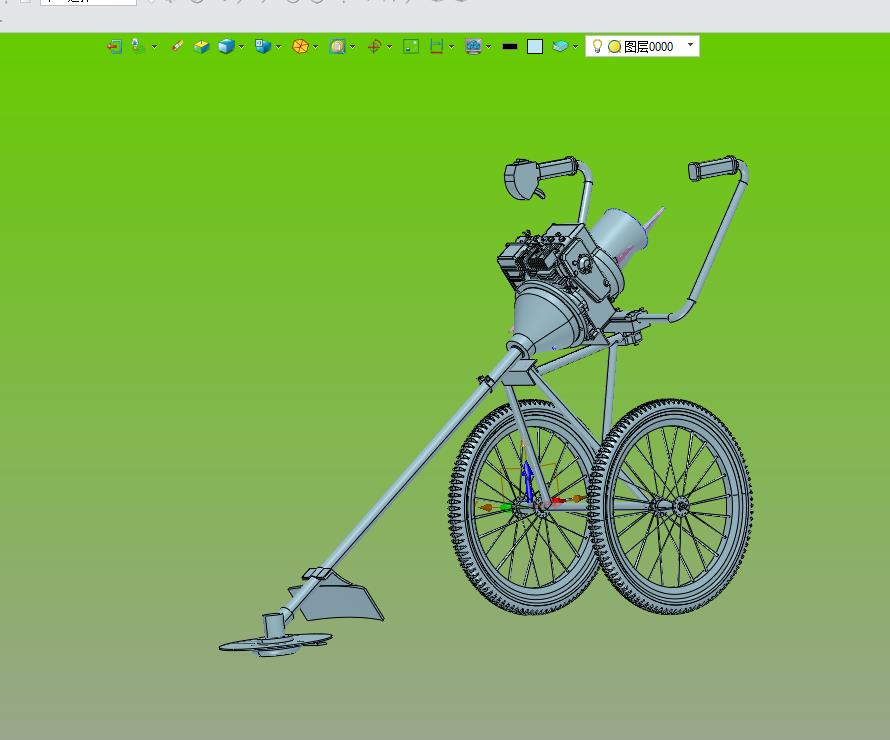Toggle the layer light-bulb visibility
Image resolution: width=890 pixels, height=740 pixels.
(597, 46)
